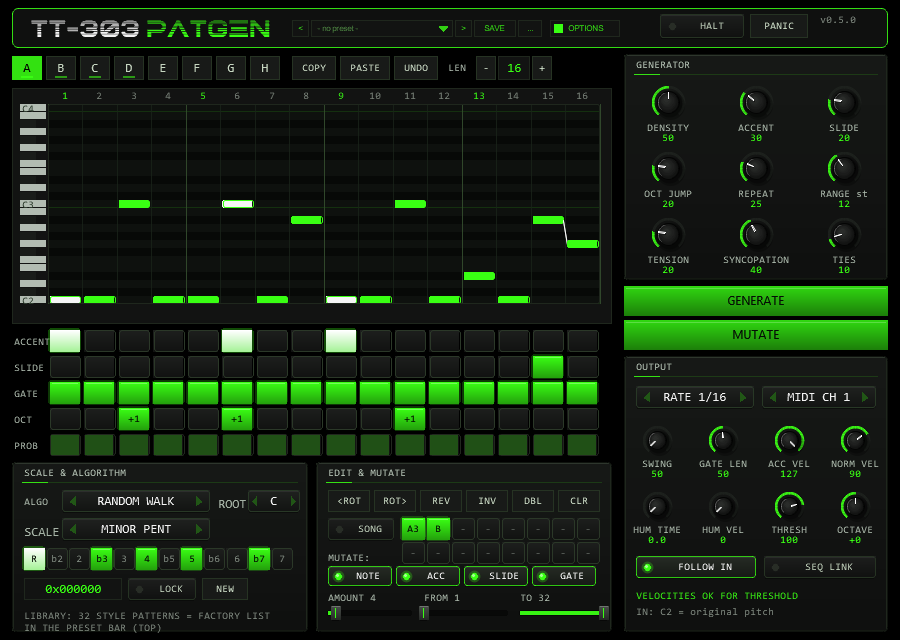Adjust the Repeat knob

tap(755, 169)
